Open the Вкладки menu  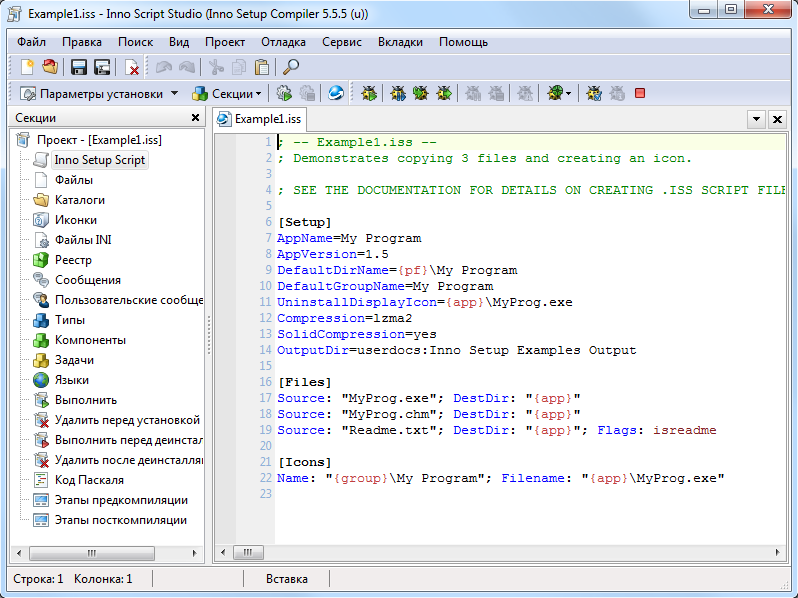(x=401, y=42)
